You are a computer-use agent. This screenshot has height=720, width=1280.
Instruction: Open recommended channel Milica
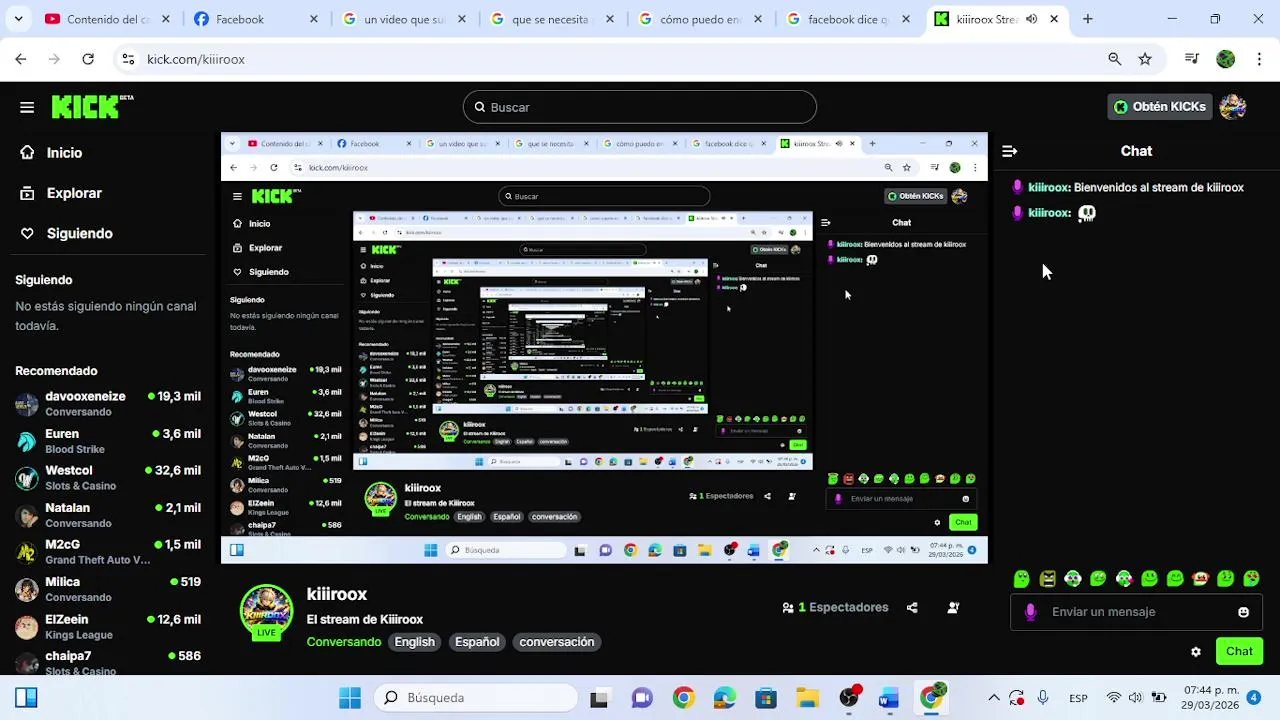coord(108,589)
